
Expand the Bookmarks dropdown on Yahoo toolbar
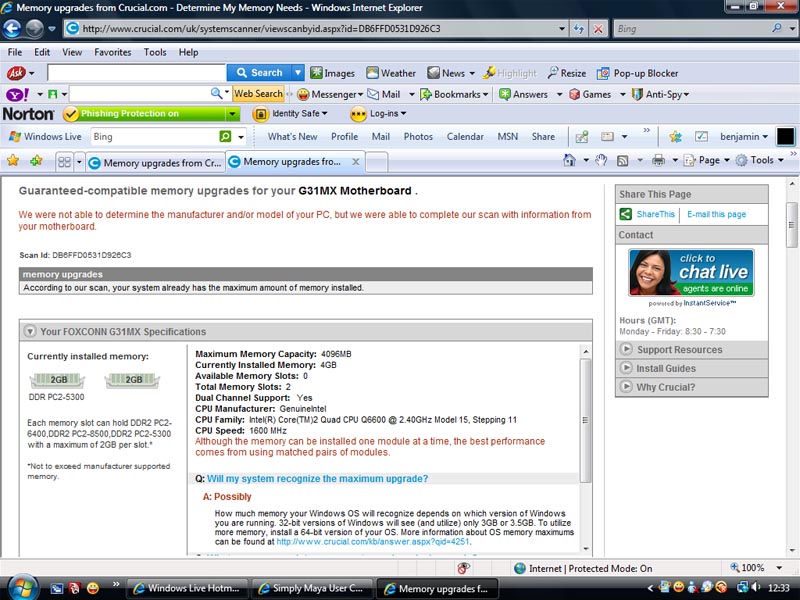point(485,94)
